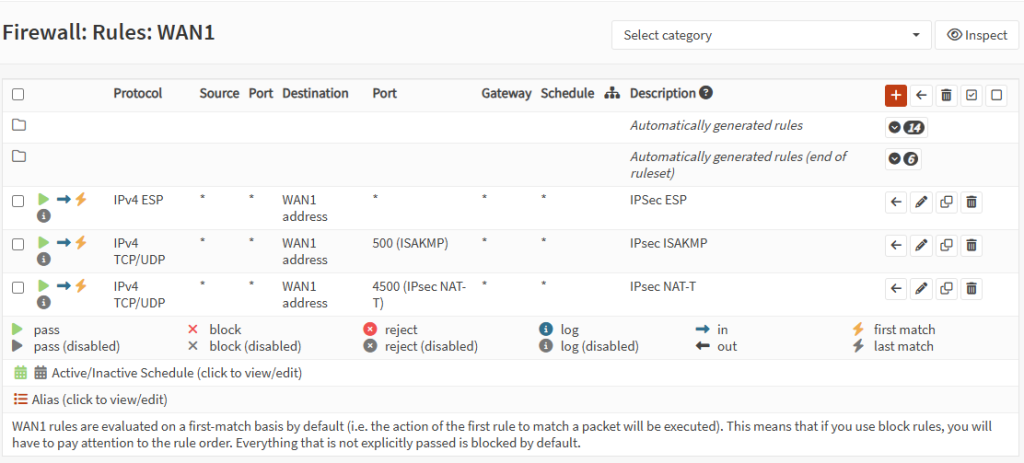Screen dimensions: 1024x463
Task: Move selected rules before IPsec ISAKMP rule
Action: [x=896, y=246]
